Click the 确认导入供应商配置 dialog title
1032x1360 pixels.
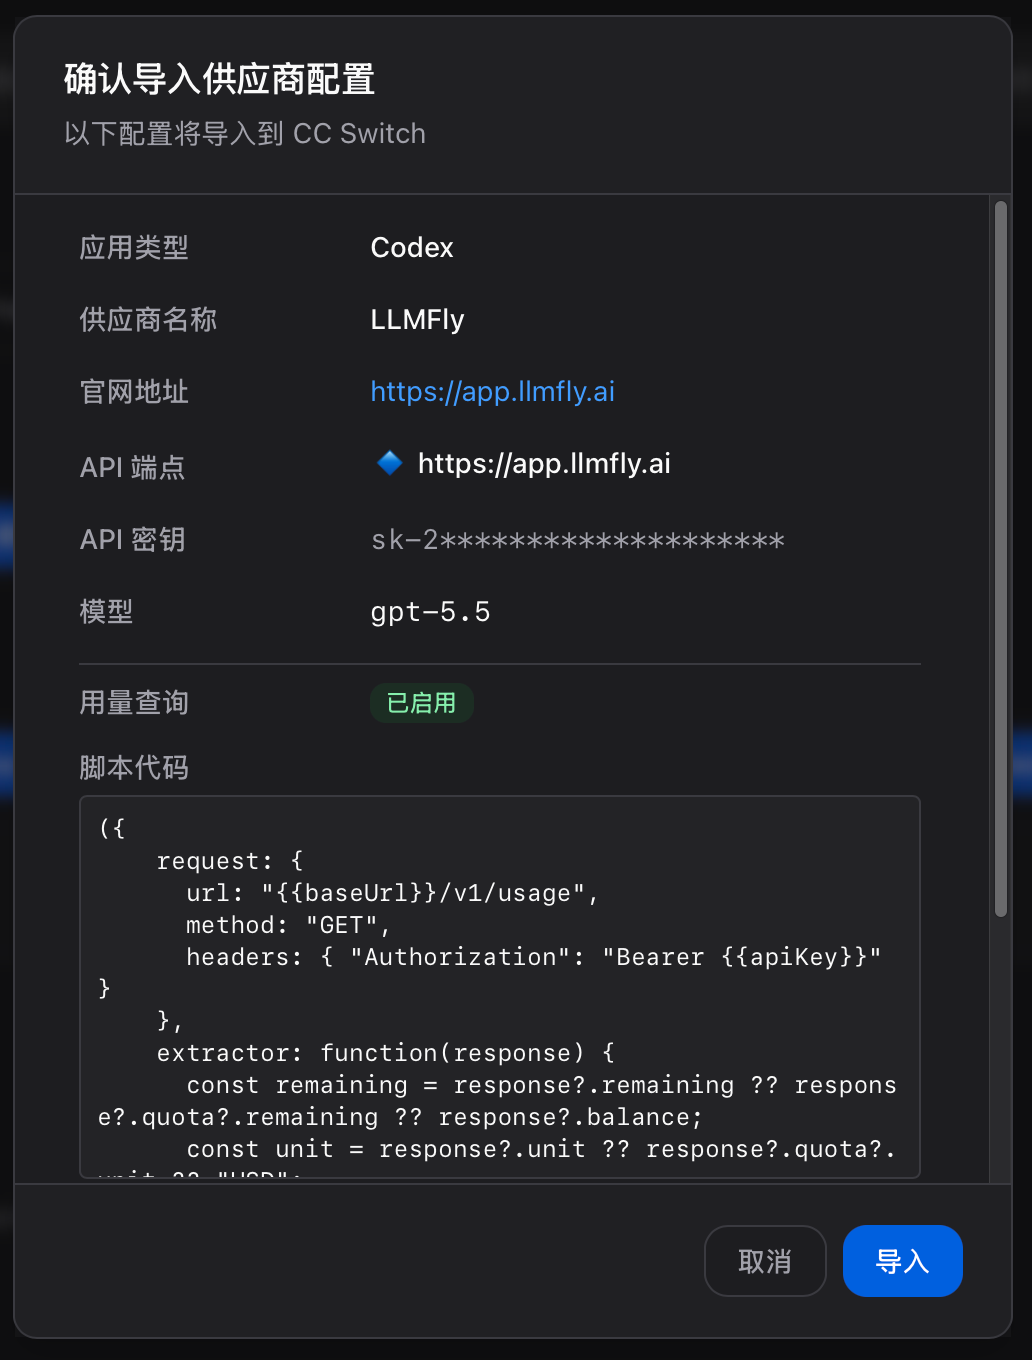219,79
